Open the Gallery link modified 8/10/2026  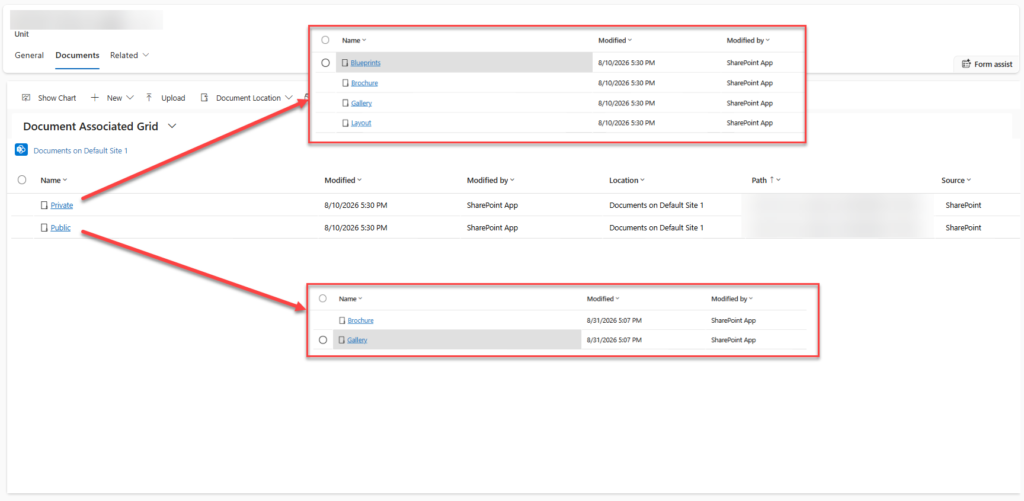point(361,103)
